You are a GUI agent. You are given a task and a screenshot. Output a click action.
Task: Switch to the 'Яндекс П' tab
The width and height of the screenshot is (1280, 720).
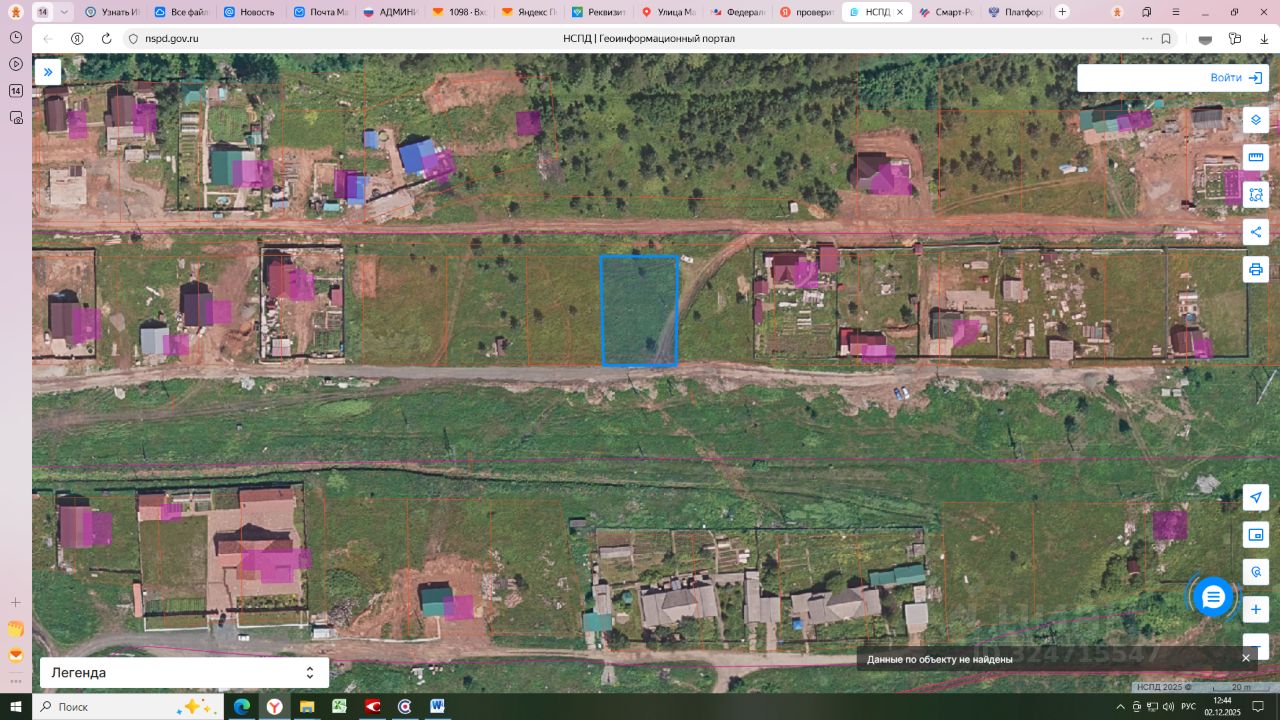528,12
